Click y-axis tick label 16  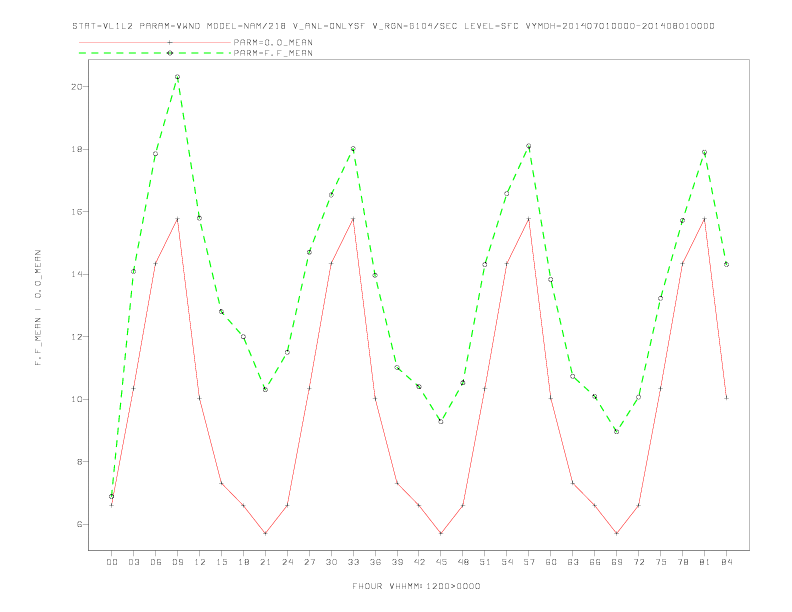click(x=76, y=212)
